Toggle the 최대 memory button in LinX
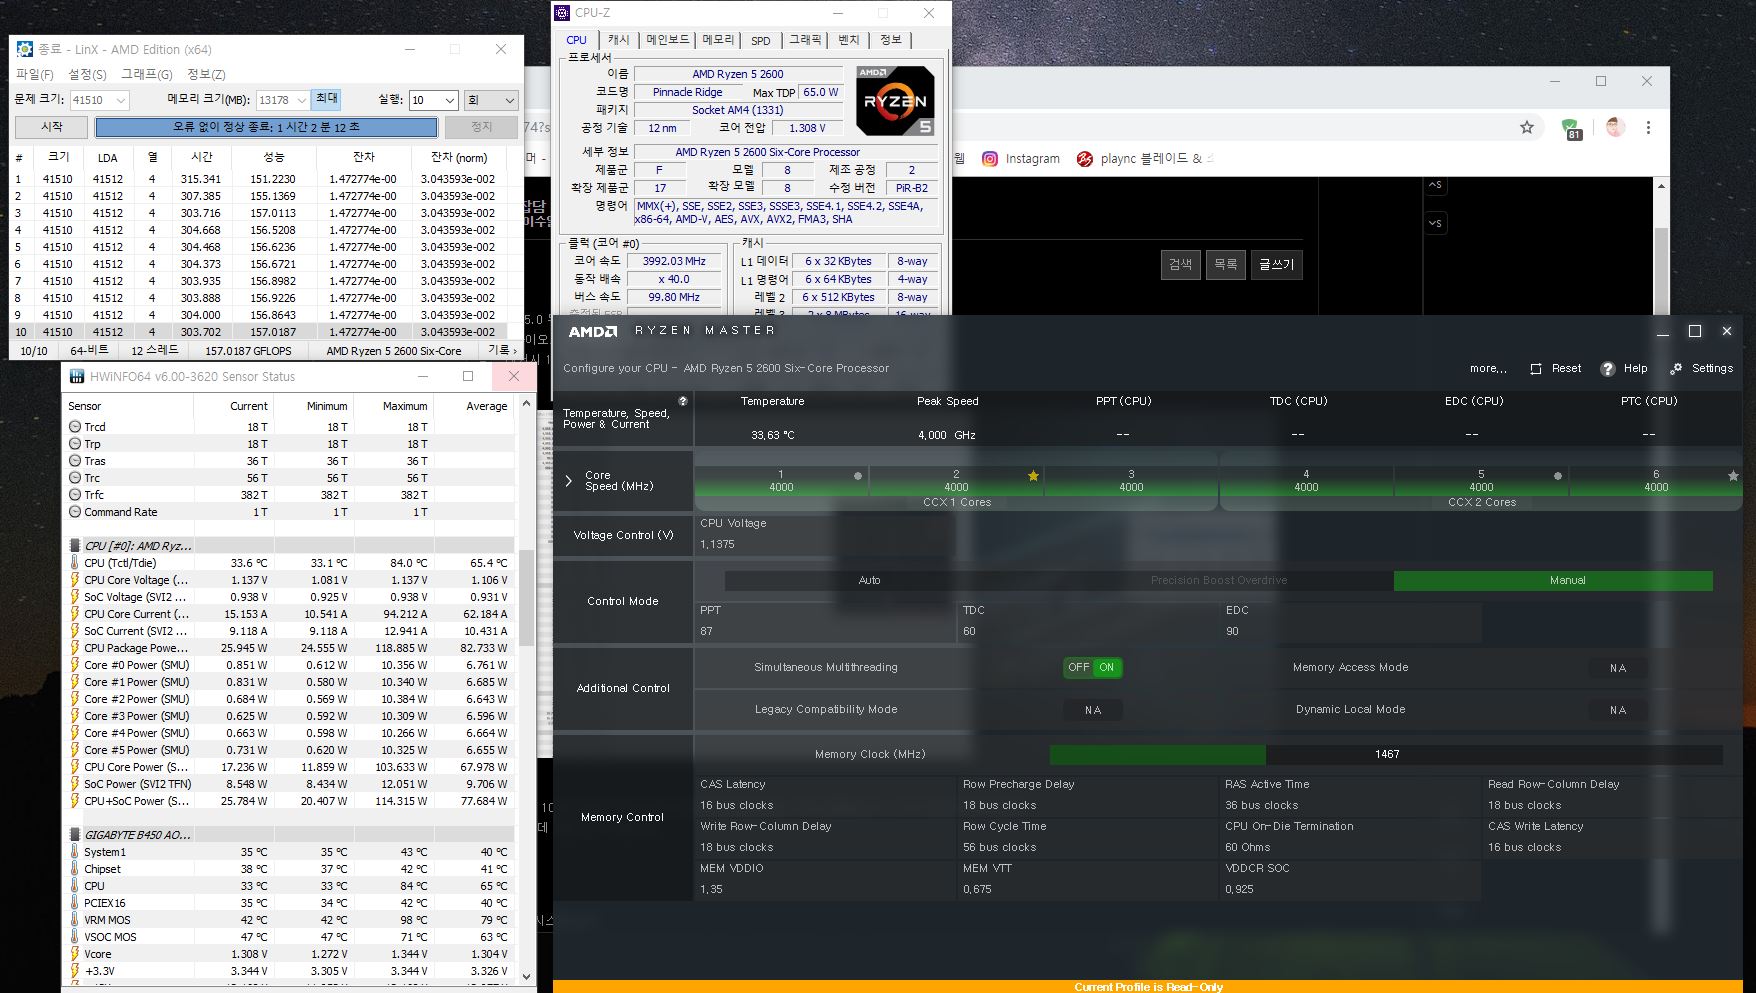The height and width of the screenshot is (993, 1756). coord(327,99)
